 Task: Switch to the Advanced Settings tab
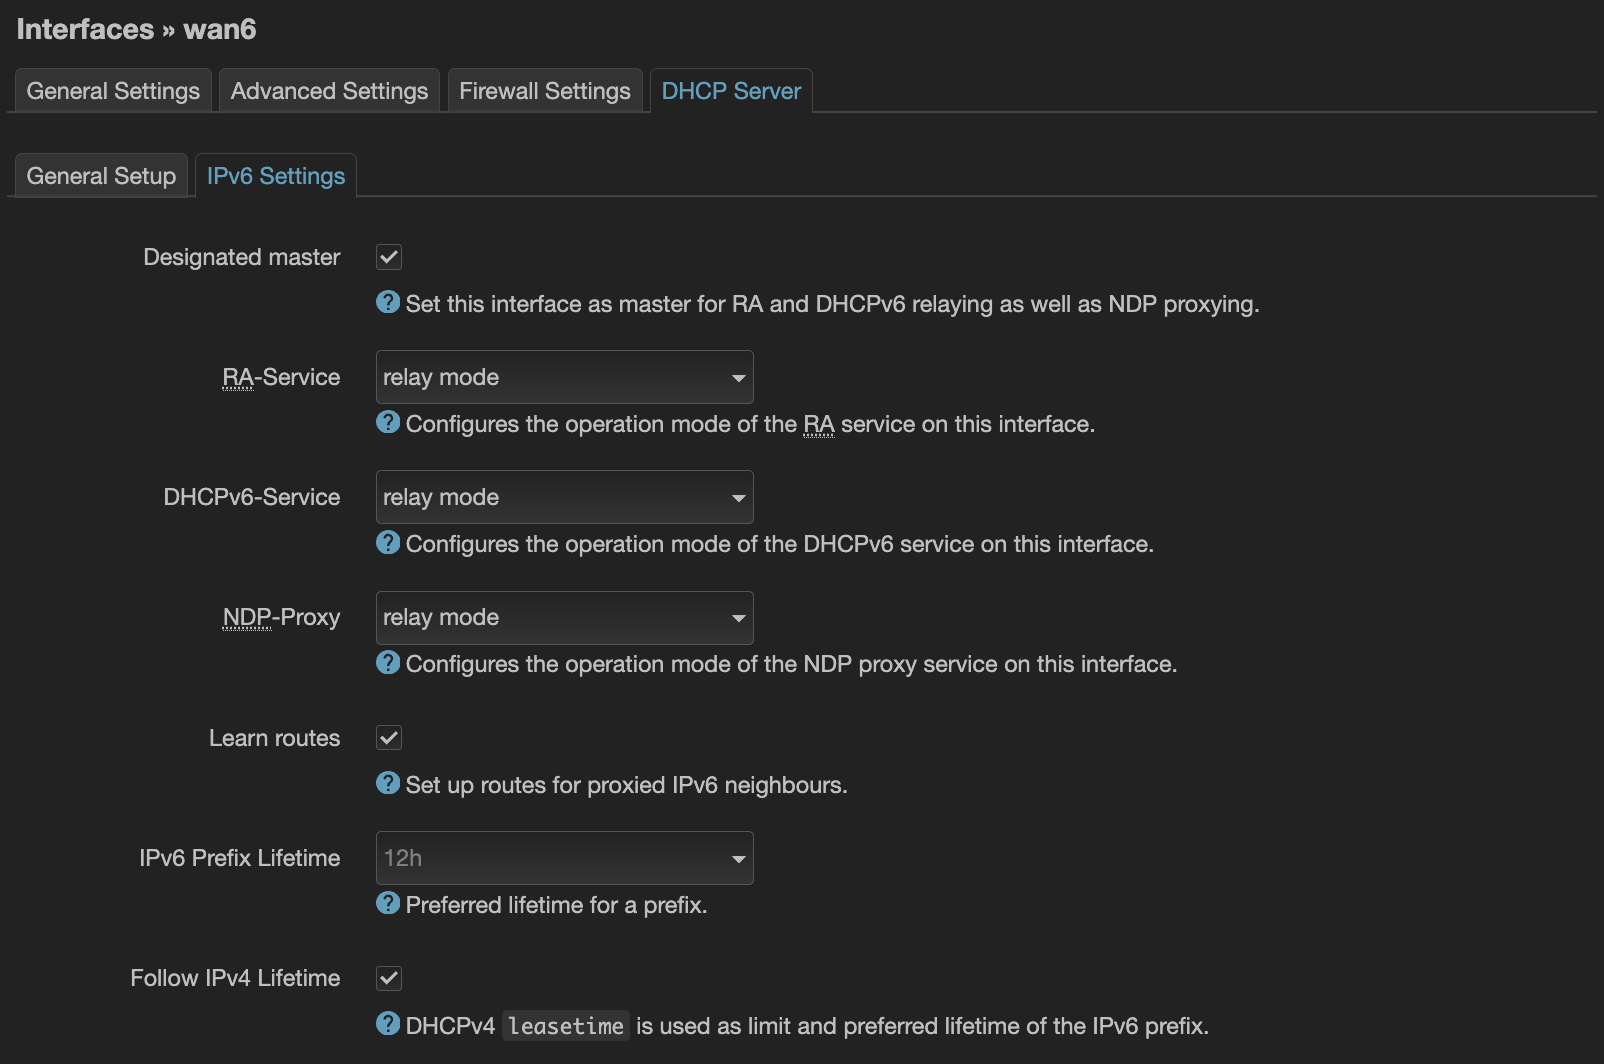tap(328, 90)
